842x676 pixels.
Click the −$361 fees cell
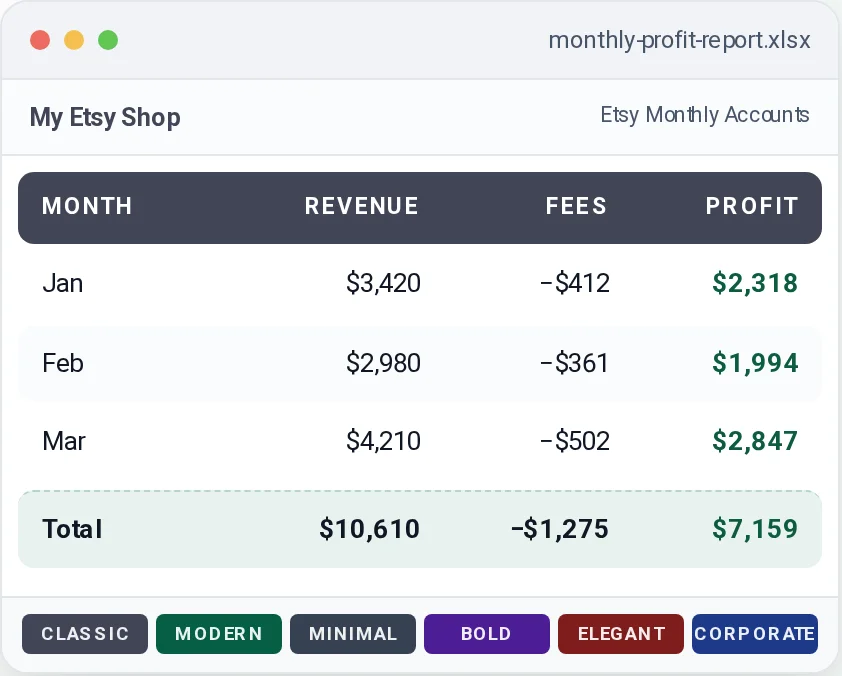[x=575, y=363]
